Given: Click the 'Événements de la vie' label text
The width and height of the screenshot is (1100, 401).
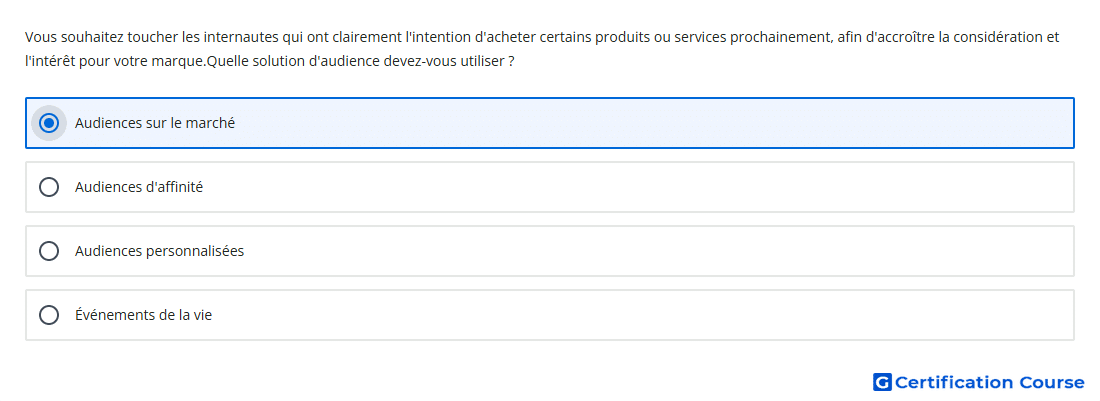Looking at the screenshot, I should coord(143,315).
